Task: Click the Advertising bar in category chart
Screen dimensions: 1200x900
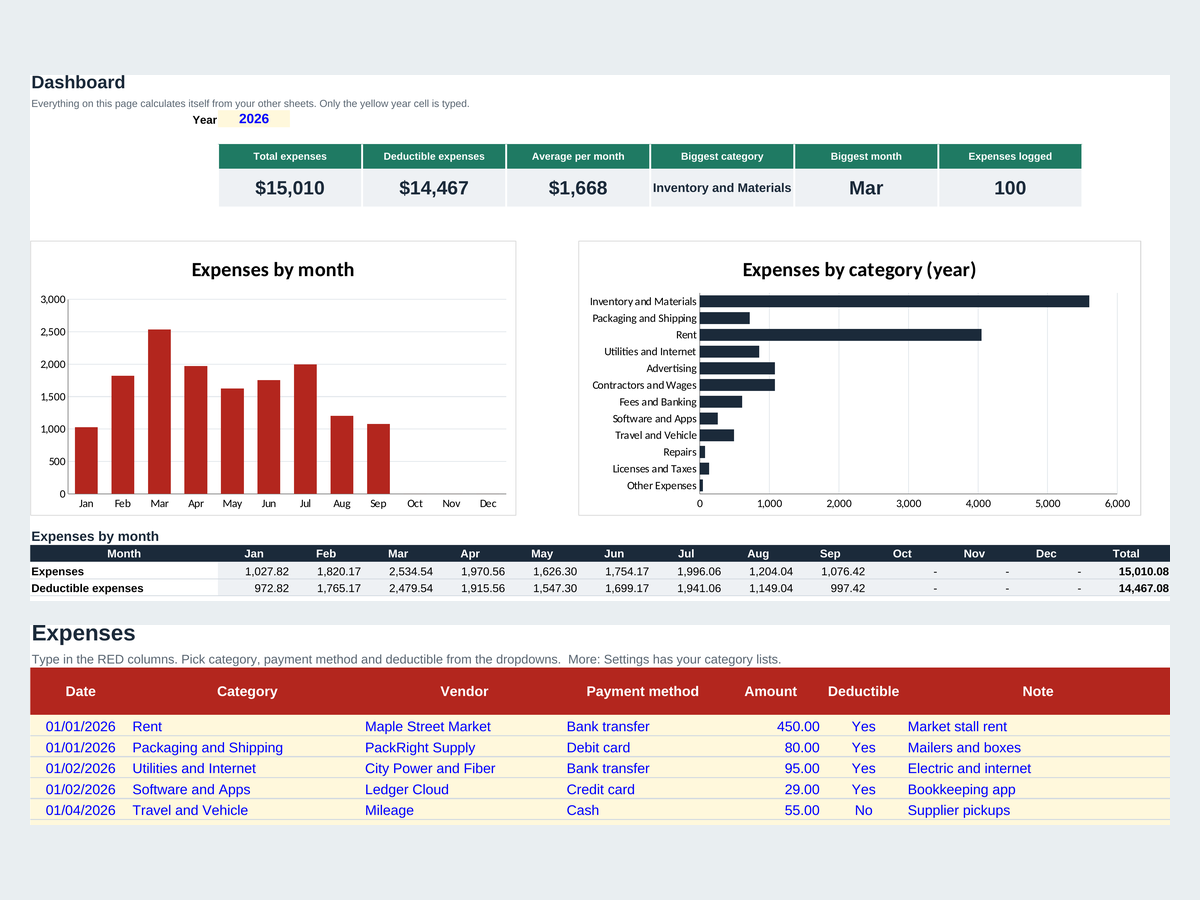Action: tap(737, 368)
